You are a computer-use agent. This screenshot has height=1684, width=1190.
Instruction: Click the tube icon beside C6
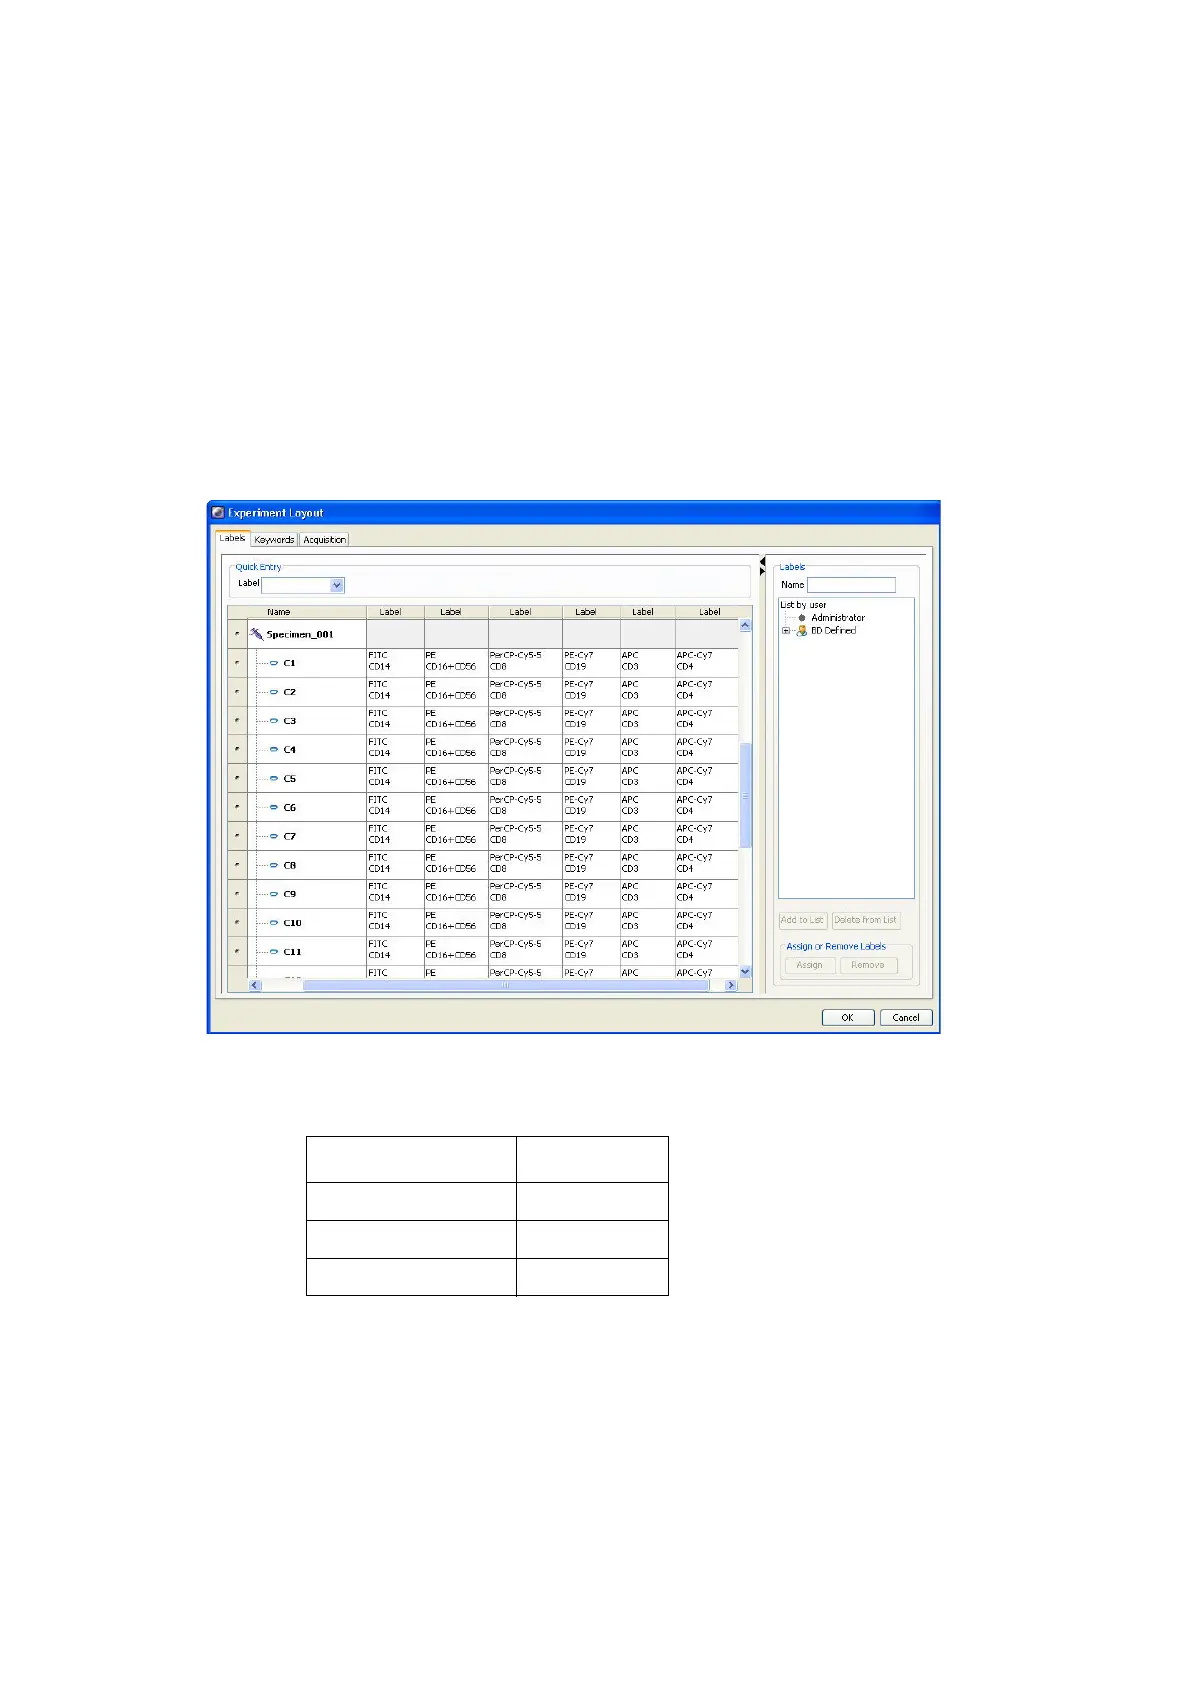274,807
